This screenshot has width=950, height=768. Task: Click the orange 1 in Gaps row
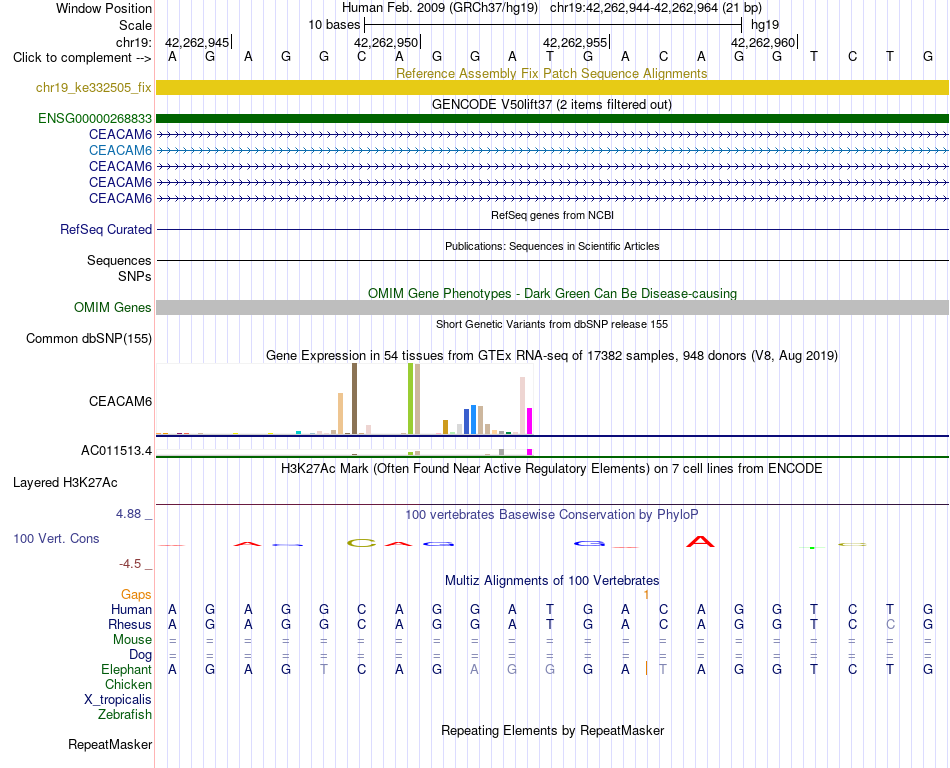[x=646, y=595]
